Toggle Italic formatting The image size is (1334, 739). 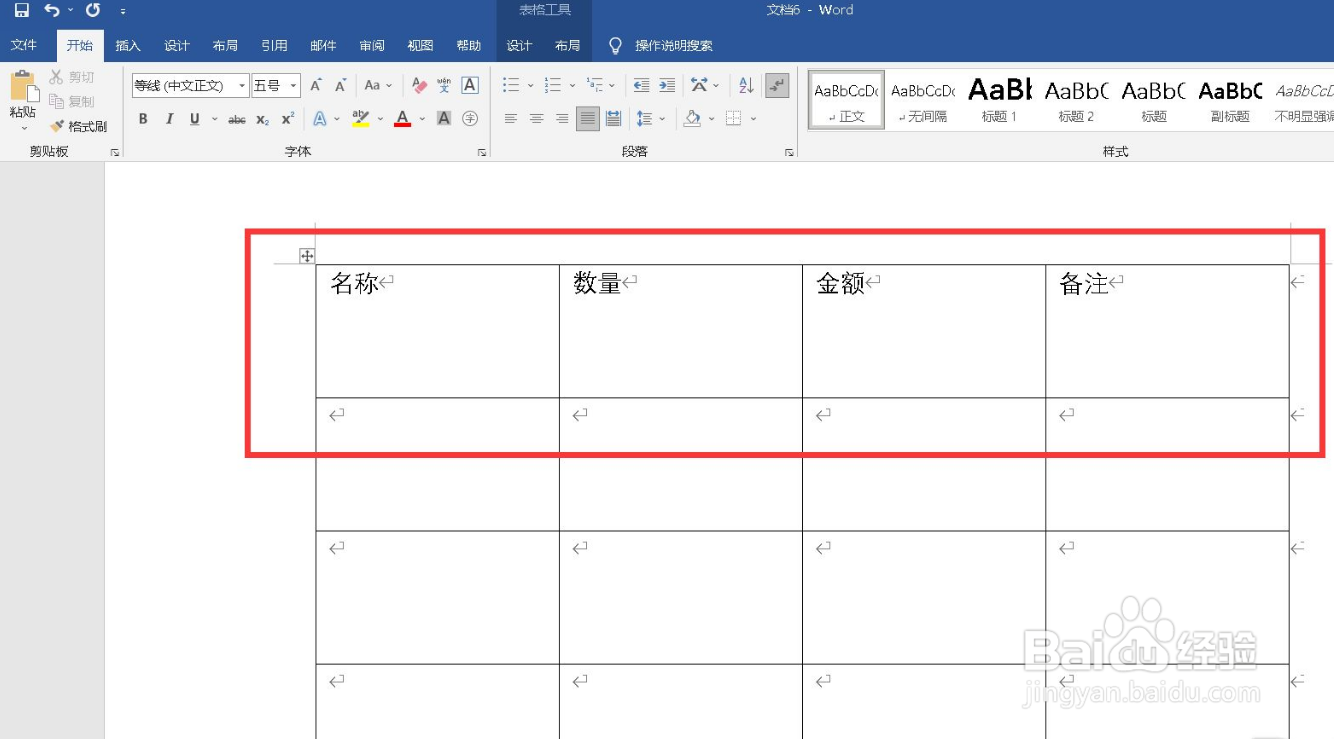169,119
